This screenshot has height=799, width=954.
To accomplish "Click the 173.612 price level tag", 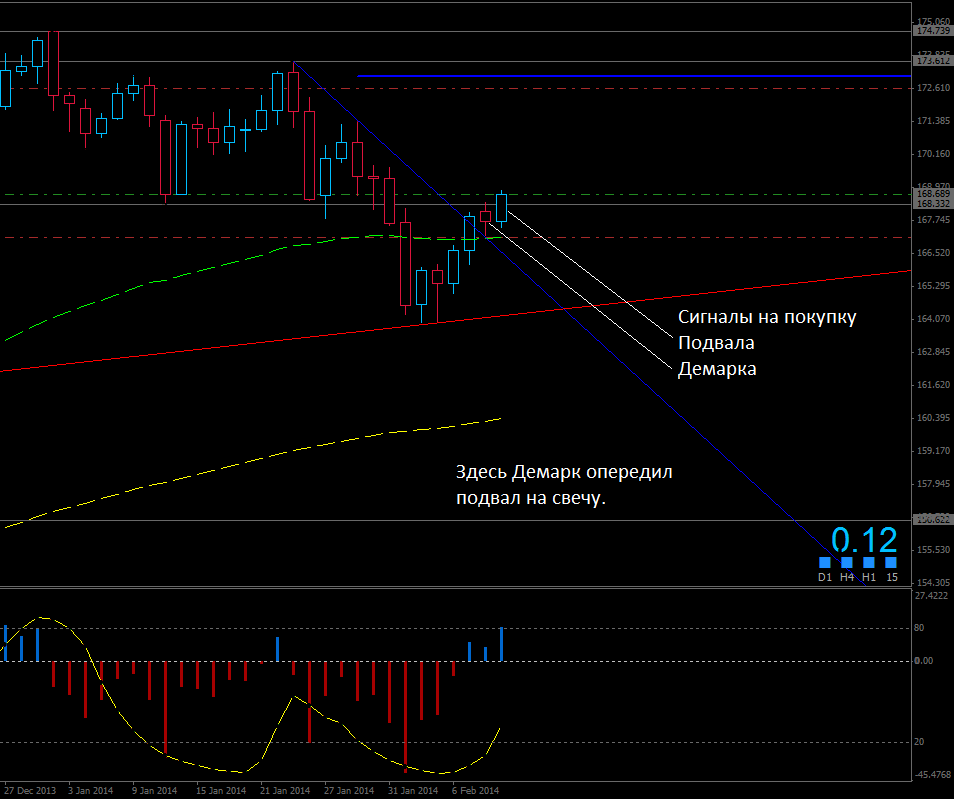I will [x=933, y=61].
